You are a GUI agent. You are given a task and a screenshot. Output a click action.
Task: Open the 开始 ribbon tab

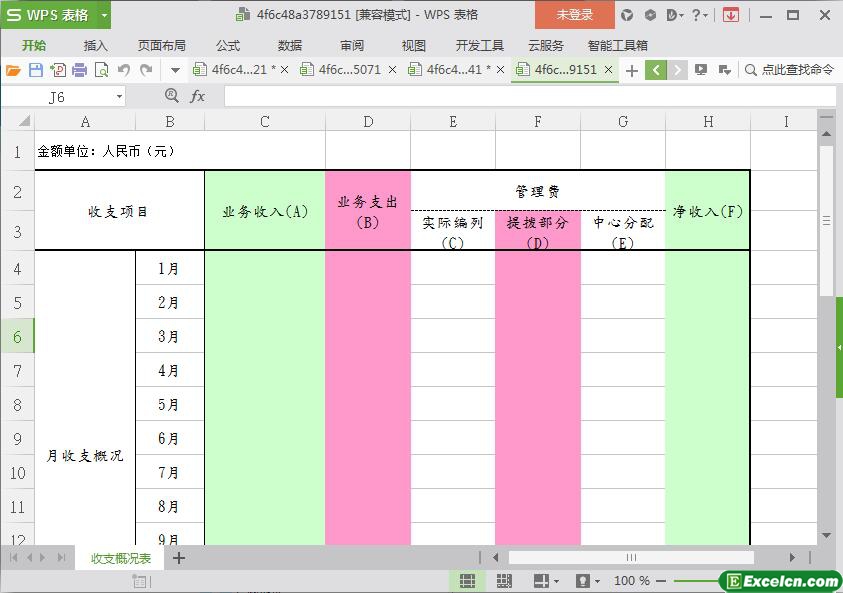pos(34,46)
